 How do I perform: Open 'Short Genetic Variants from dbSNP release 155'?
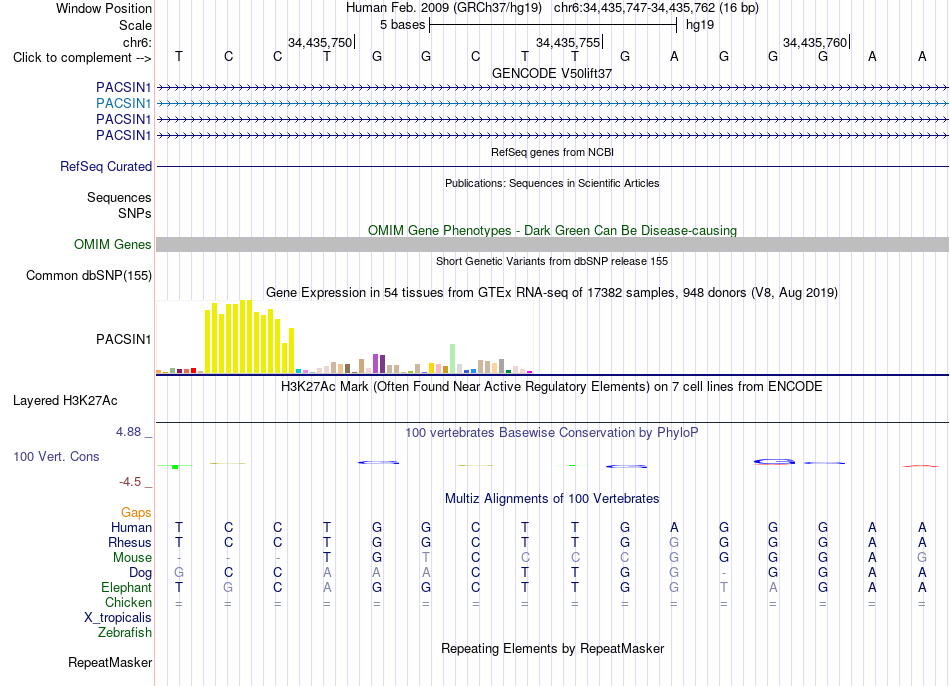tap(552, 261)
